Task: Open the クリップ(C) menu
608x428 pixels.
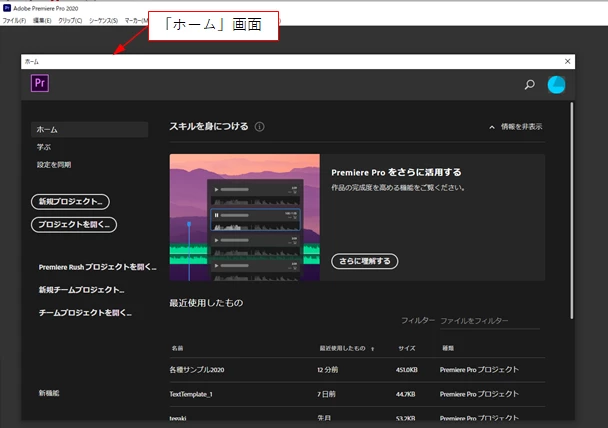Action: (x=70, y=21)
